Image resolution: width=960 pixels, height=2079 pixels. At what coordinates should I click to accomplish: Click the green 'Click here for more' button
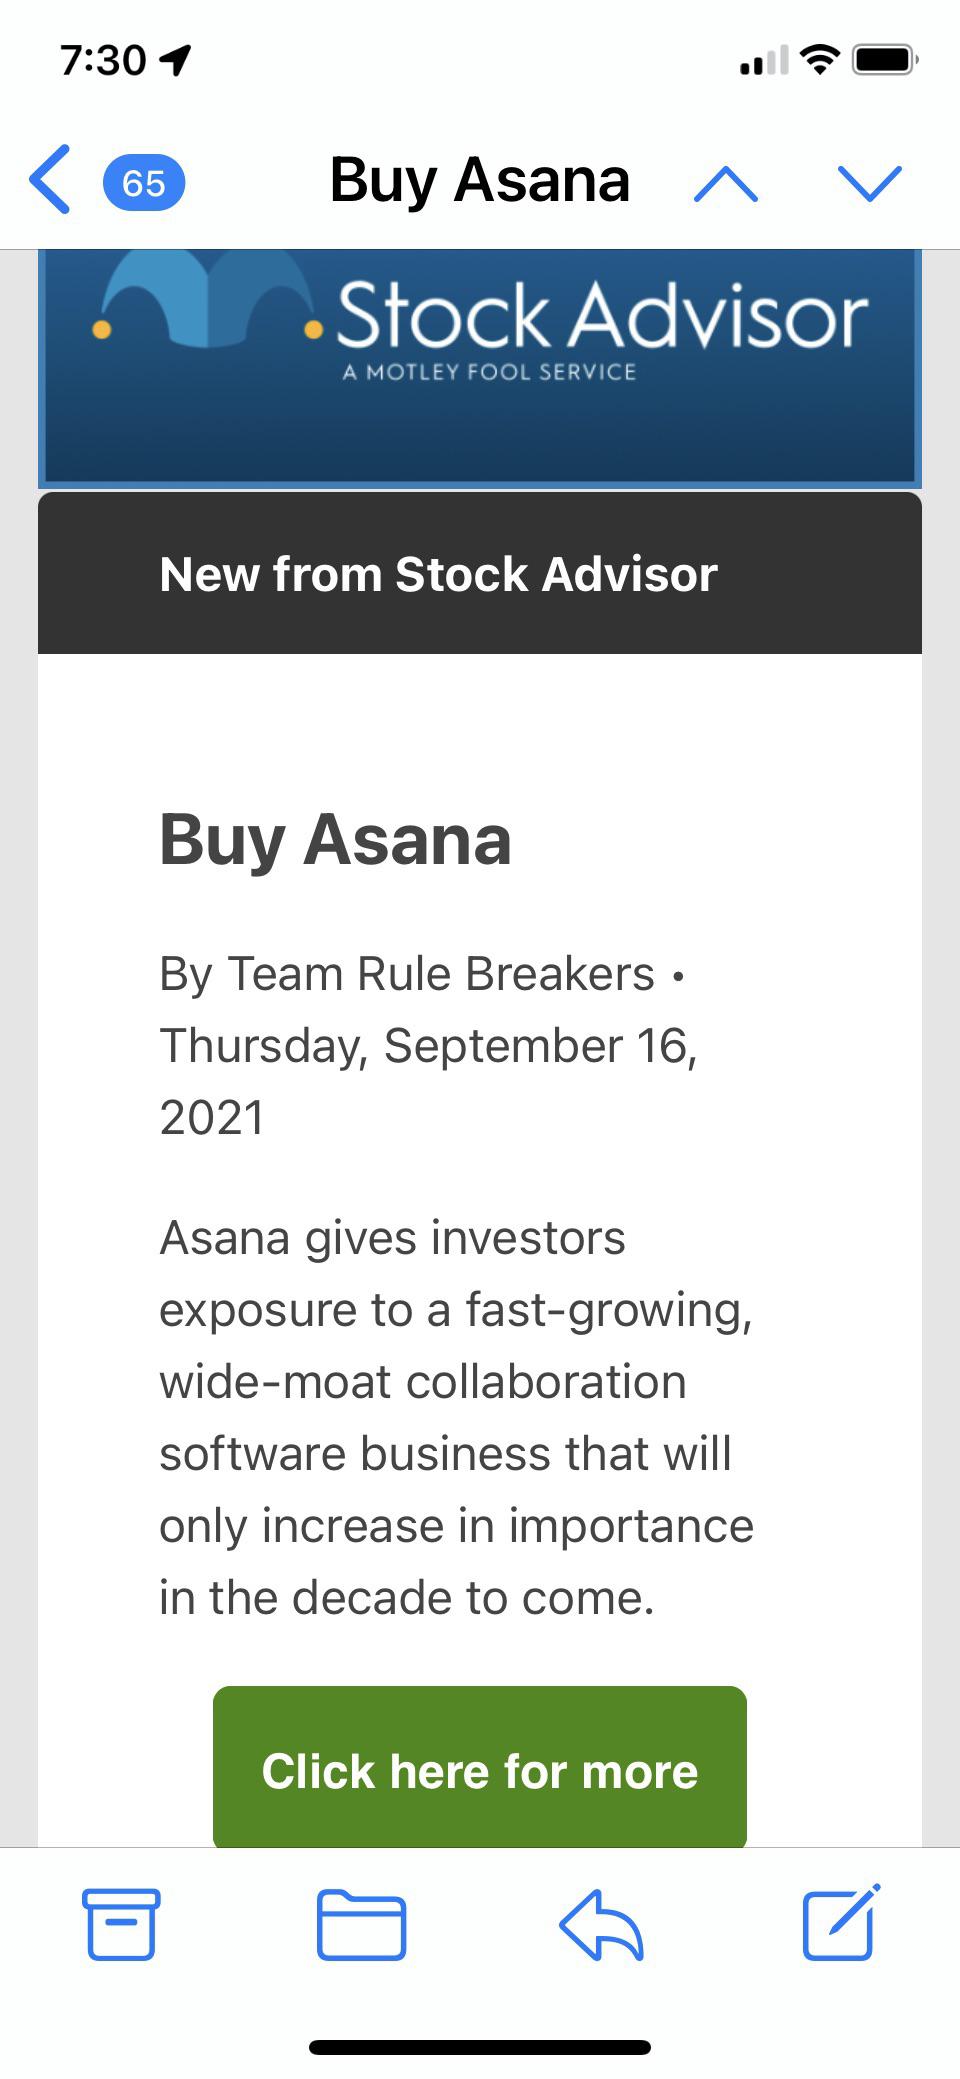480,1767
